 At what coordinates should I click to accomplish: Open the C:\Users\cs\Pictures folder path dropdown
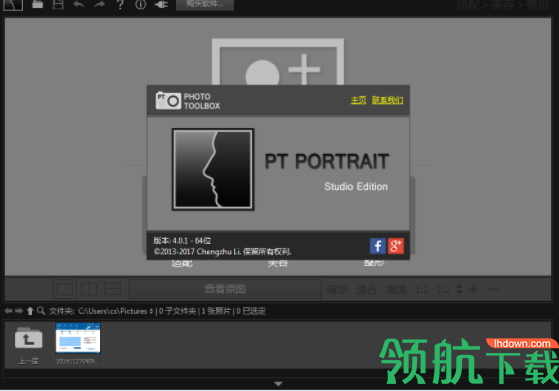point(116,311)
